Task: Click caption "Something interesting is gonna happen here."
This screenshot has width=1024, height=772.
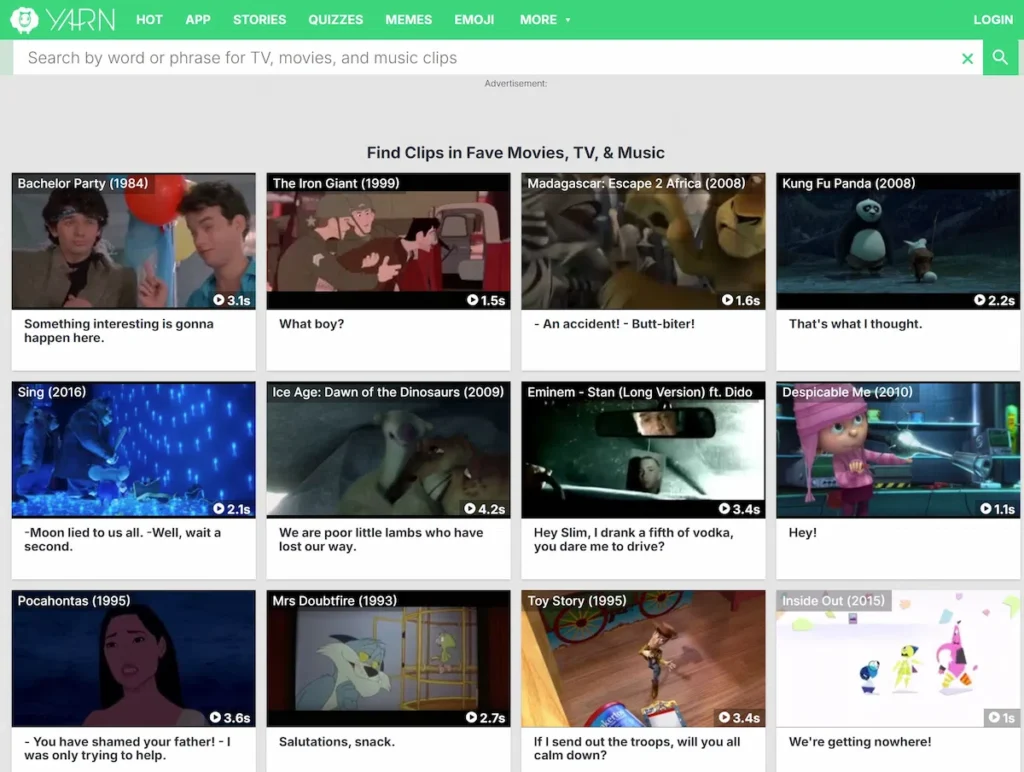Action: (119, 330)
